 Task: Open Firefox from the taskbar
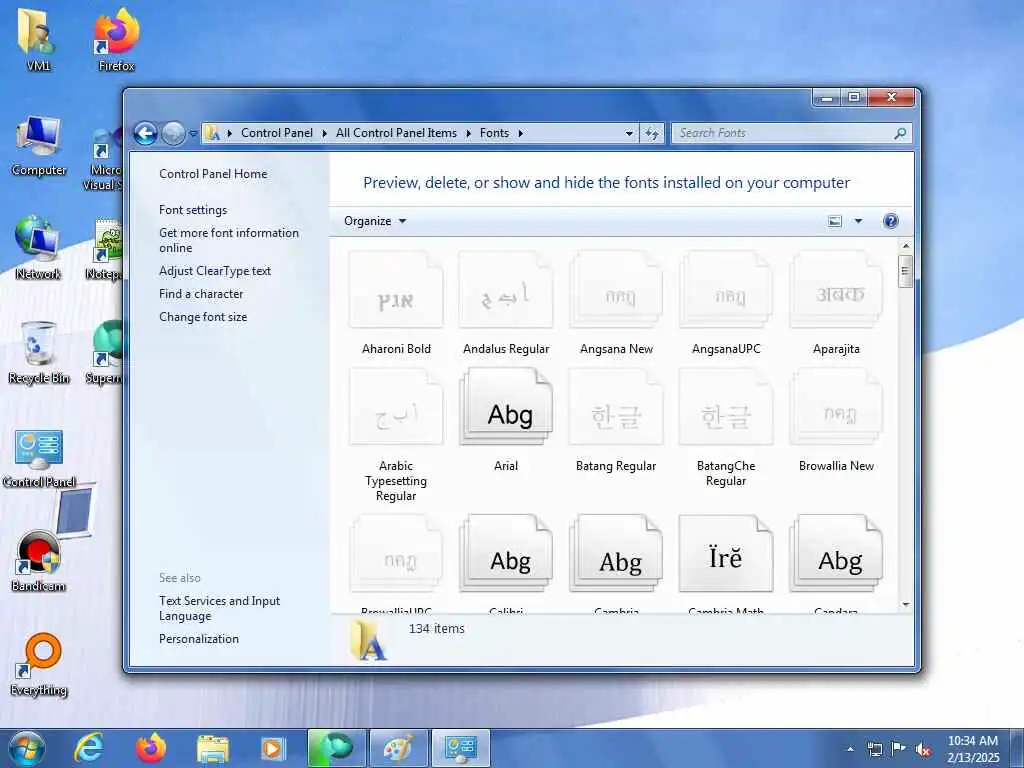click(x=151, y=748)
